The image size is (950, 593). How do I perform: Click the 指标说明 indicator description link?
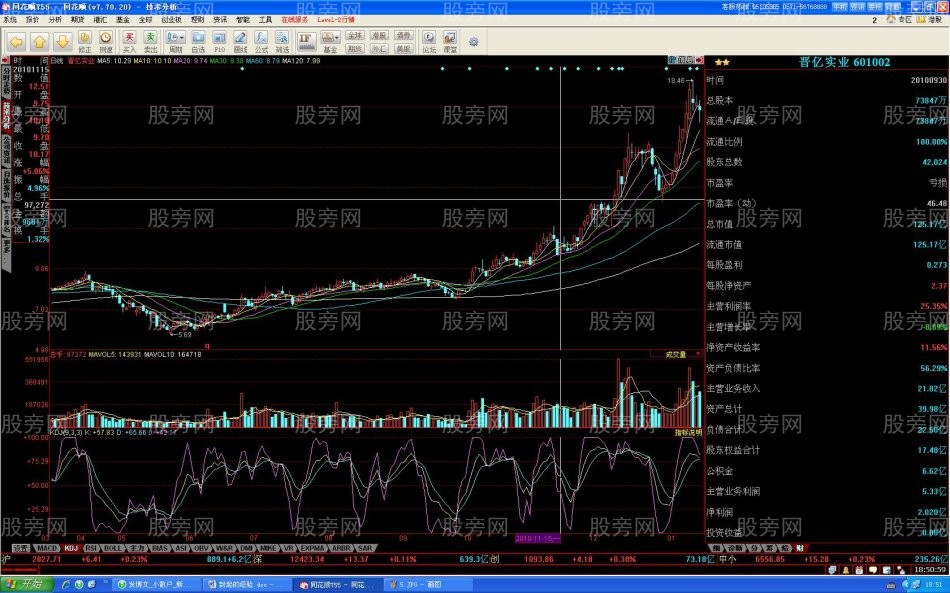click(x=688, y=432)
